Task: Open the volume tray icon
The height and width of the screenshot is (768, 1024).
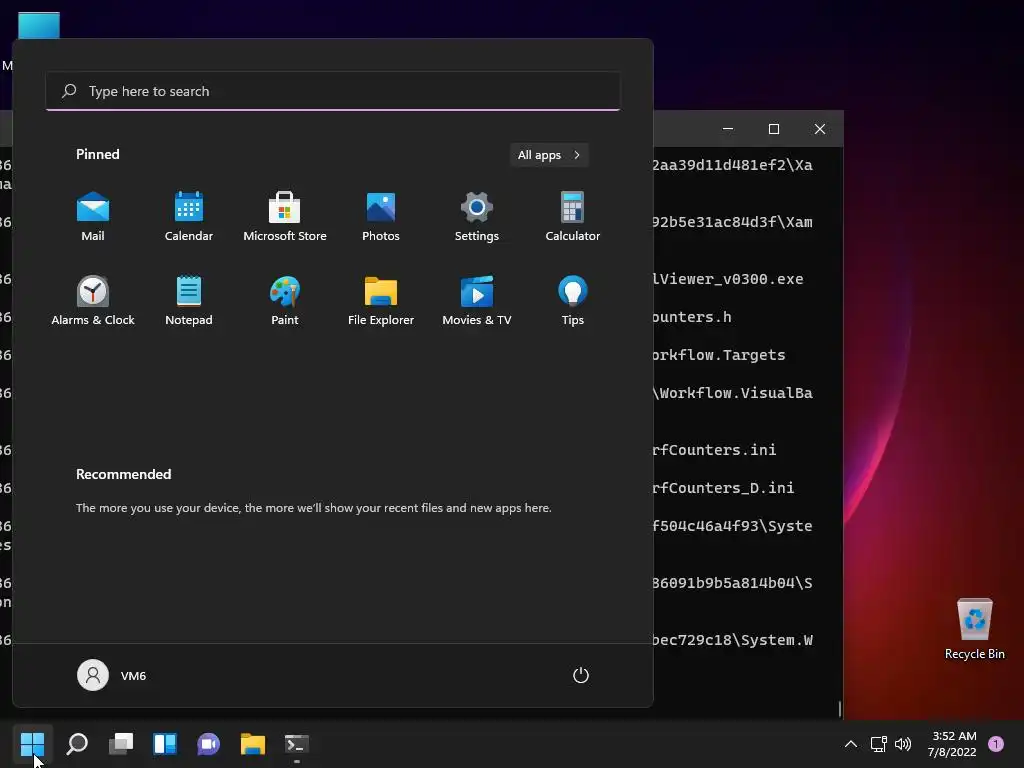Action: coord(903,743)
